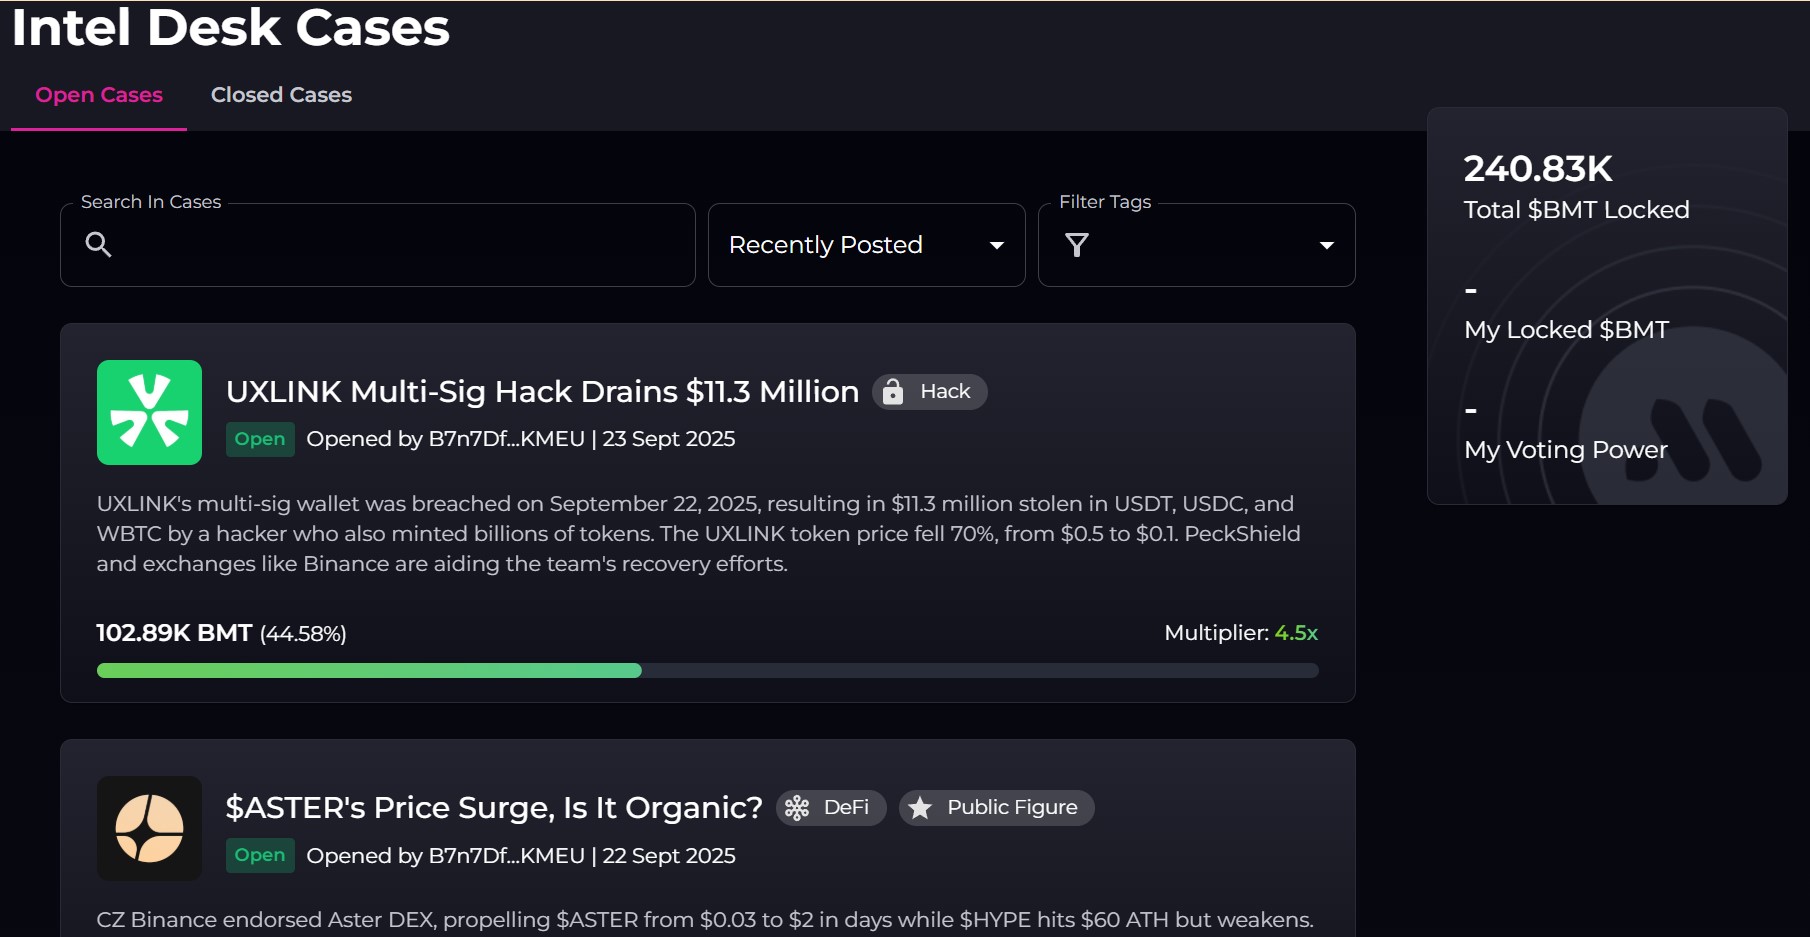Click the lock icon on Hack tag
This screenshot has height=937, width=1810.
click(893, 392)
